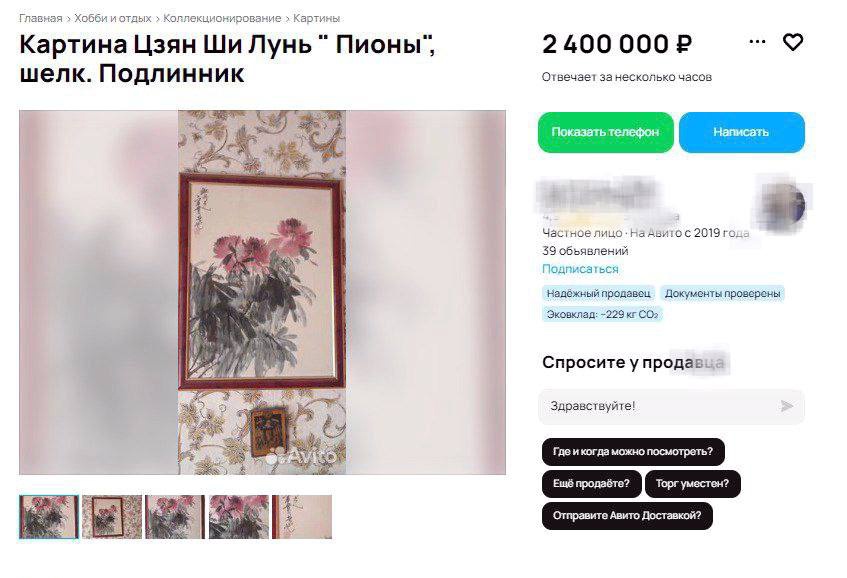Image resolution: width=847 pixels, height=578 pixels.
Task: Select the Торг уместен? quick reply
Action: [x=693, y=483]
